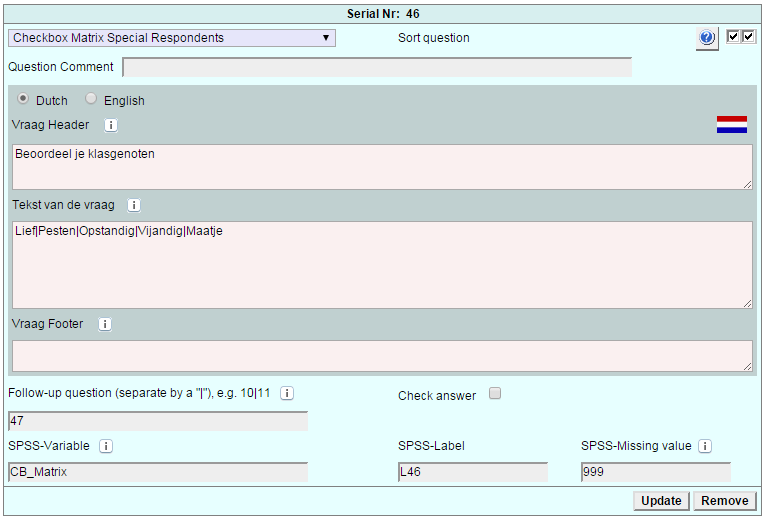This screenshot has height=520, width=766.
Task: Open info icon next to Vraag Header
Action: [x=111, y=125]
